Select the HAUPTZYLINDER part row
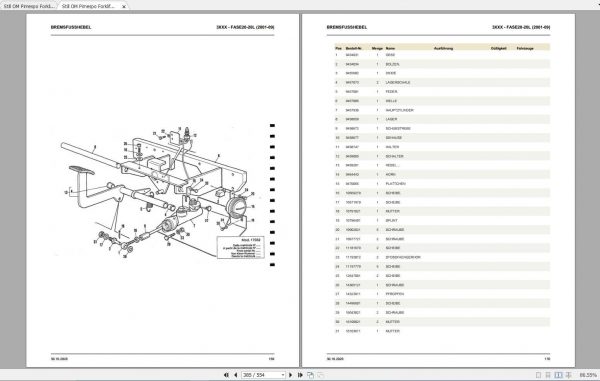This screenshot has width=600, height=381. [442, 110]
